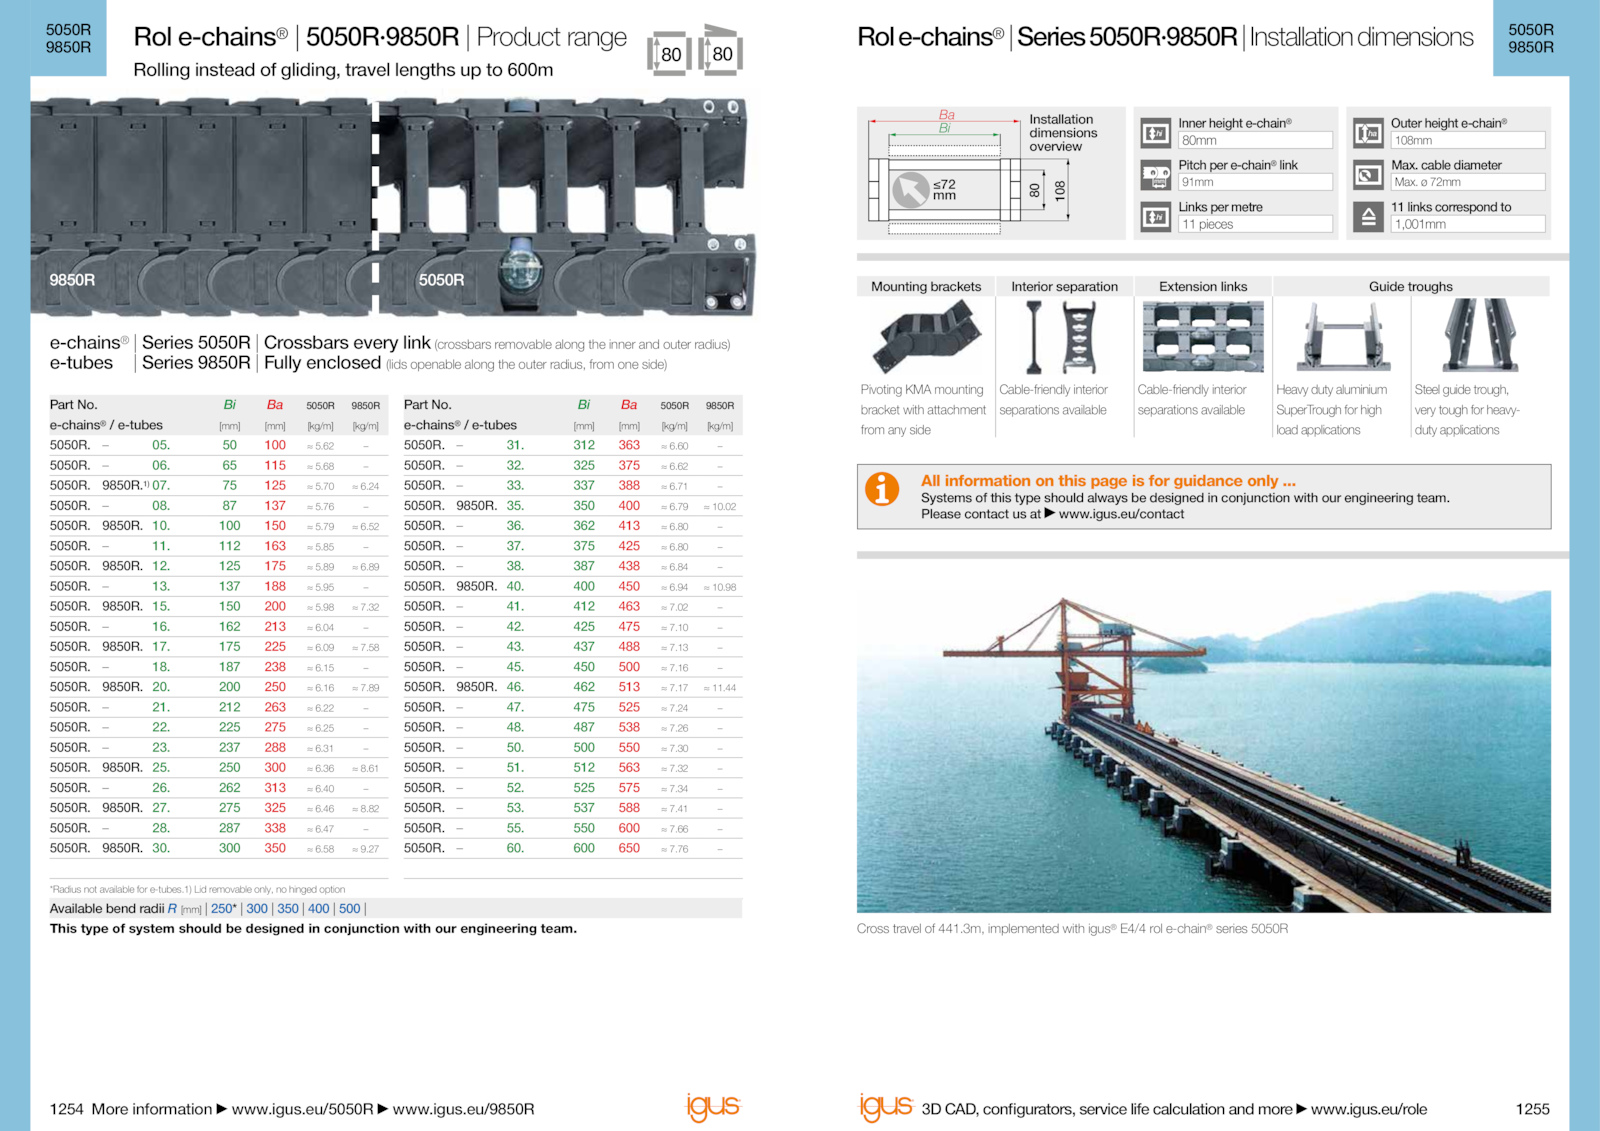
Task: Open the aluminium SuperTrough guide trough image
Action: point(1341,337)
